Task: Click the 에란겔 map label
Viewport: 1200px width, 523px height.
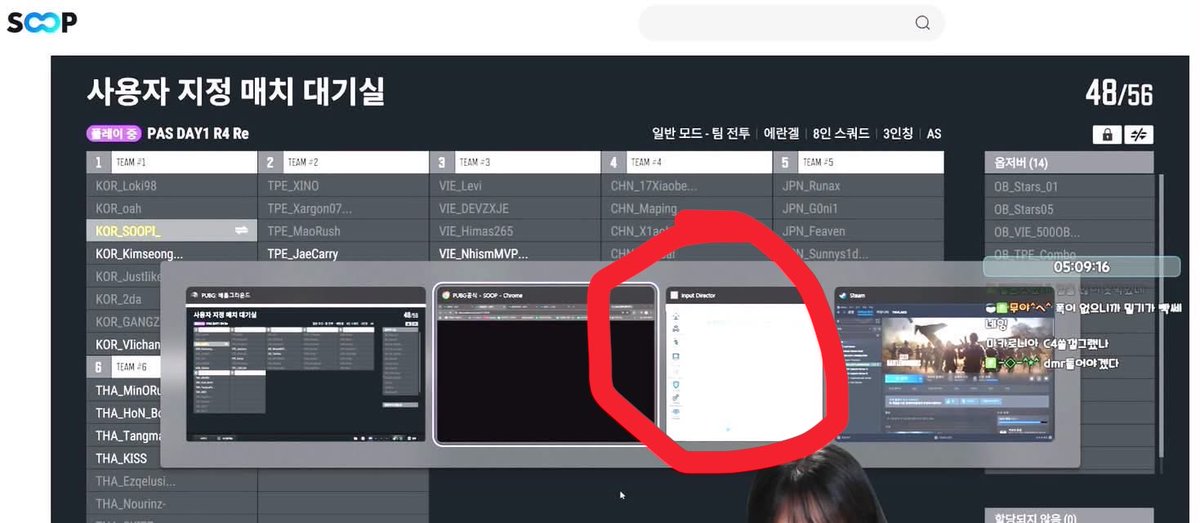Action: [783, 134]
